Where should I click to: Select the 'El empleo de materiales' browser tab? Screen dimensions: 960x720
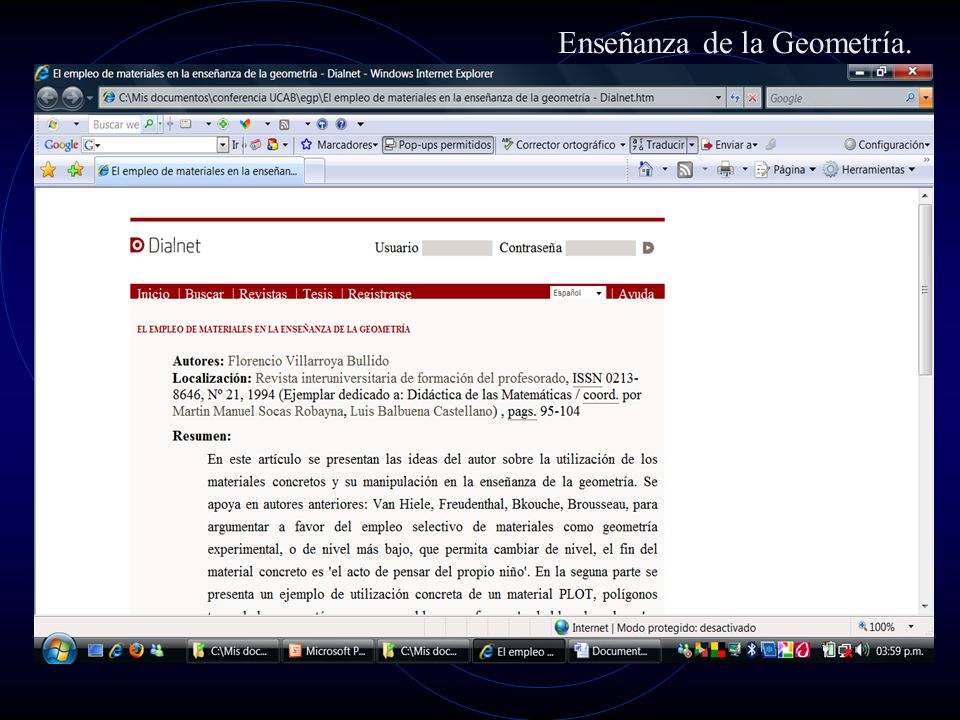point(199,171)
